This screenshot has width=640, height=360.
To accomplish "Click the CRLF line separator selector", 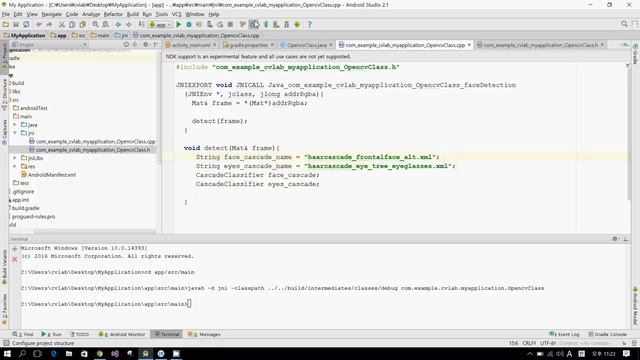I will pyautogui.click(x=529, y=343).
